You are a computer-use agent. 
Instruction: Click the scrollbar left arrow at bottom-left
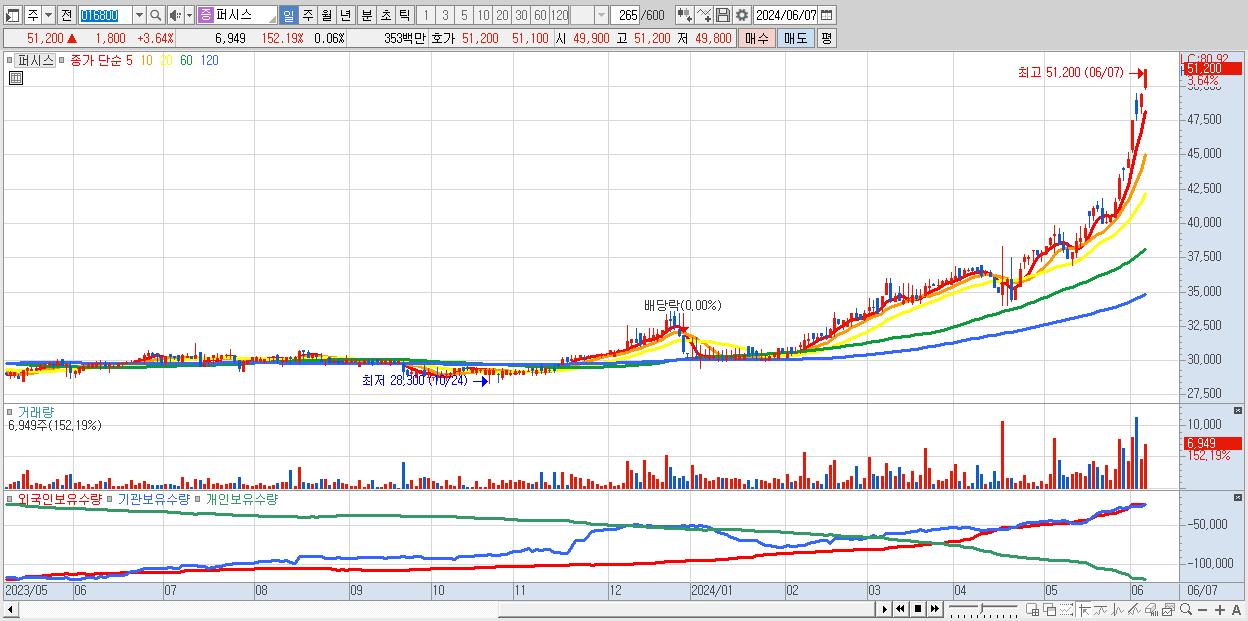pos(9,608)
